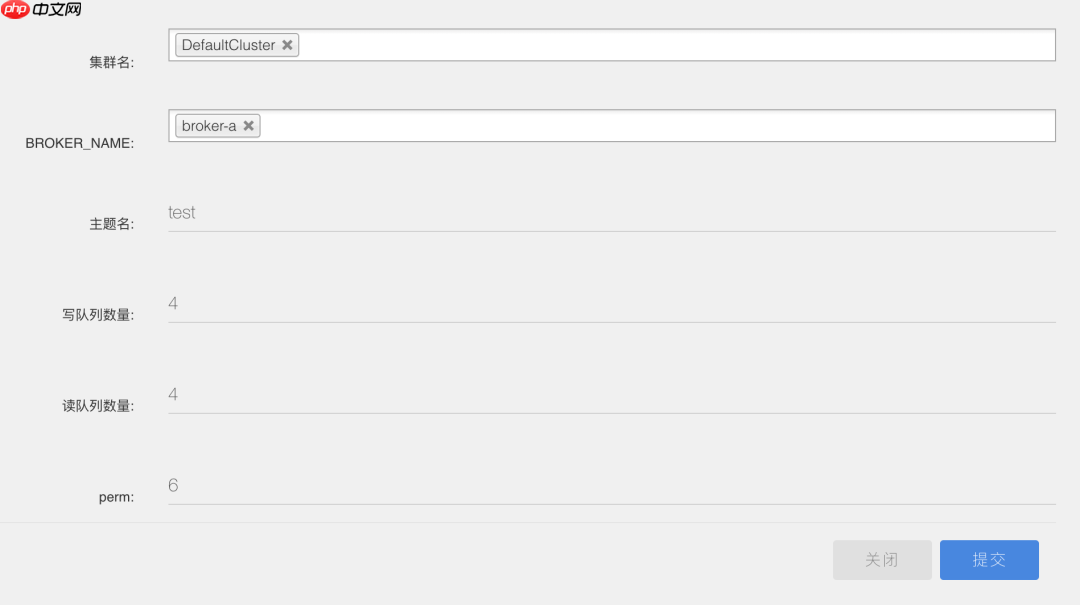The image size is (1080, 605).
Task: Click the BROKER_NAME label
Action: tap(80, 143)
